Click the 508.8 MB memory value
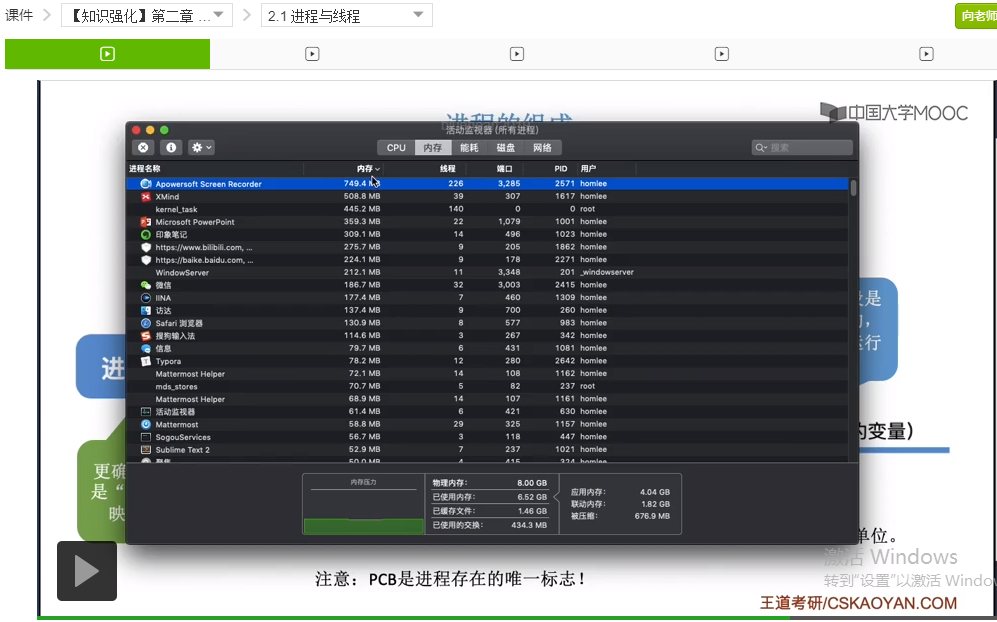Viewport: 997px width, 622px height. coord(362,197)
